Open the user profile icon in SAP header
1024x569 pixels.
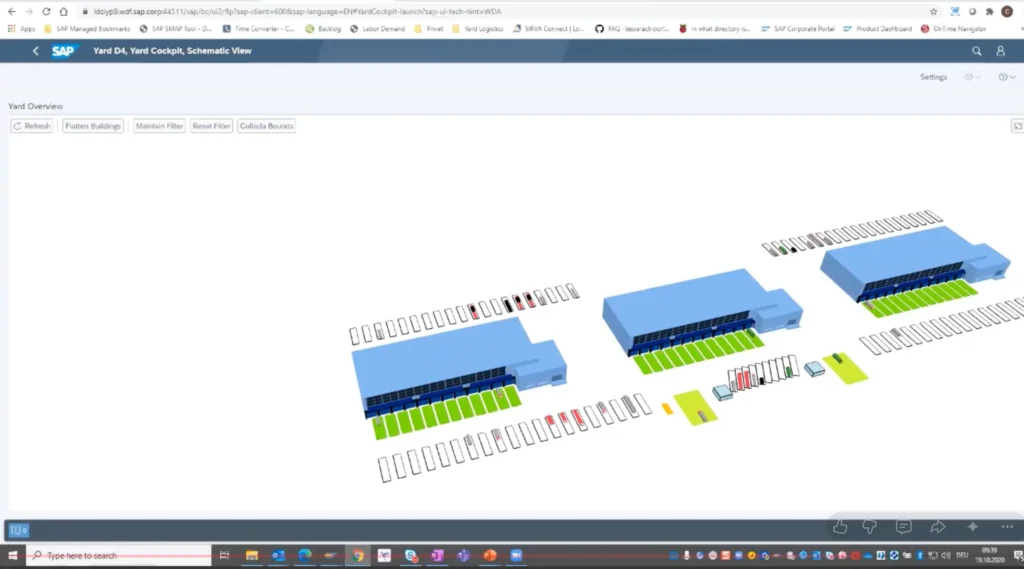coord(1000,51)
